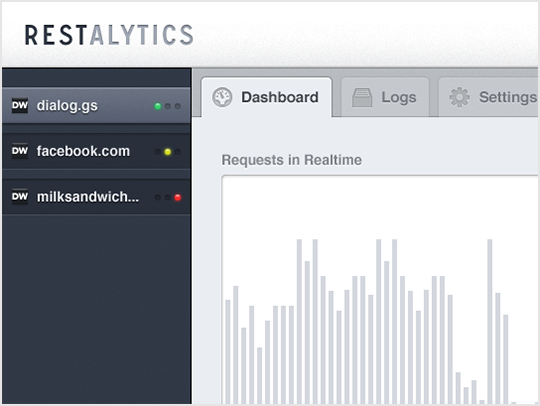Open the facebook.com site entry

96,151
